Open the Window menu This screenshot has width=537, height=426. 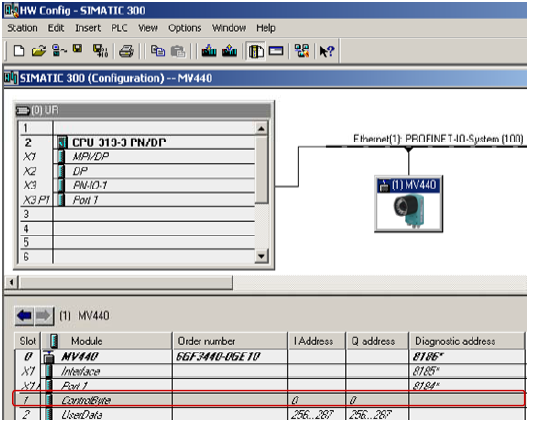[x=229, y=28]
